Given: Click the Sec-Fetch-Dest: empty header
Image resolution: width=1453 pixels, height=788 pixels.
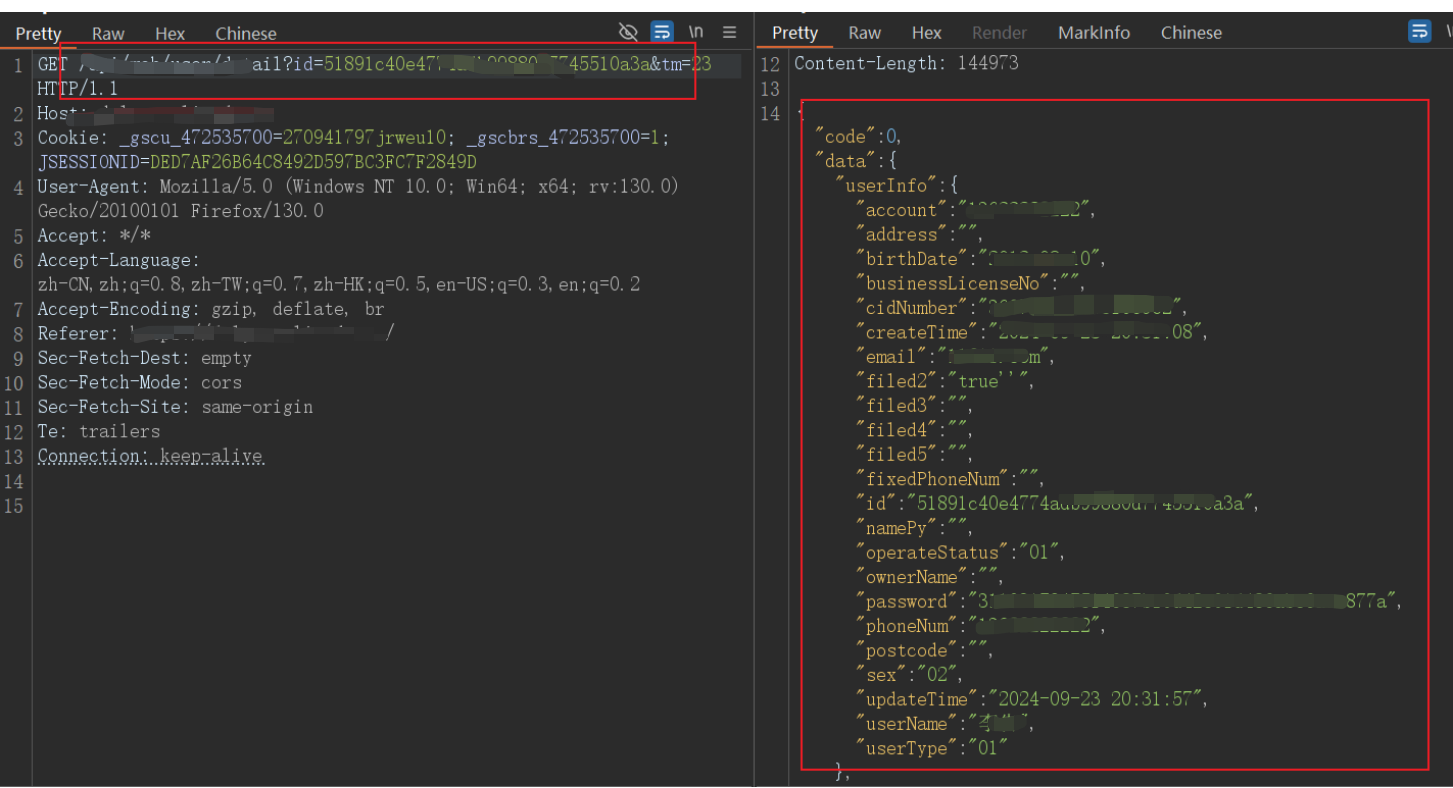Looking at the screenshot, I should point(144,358).
